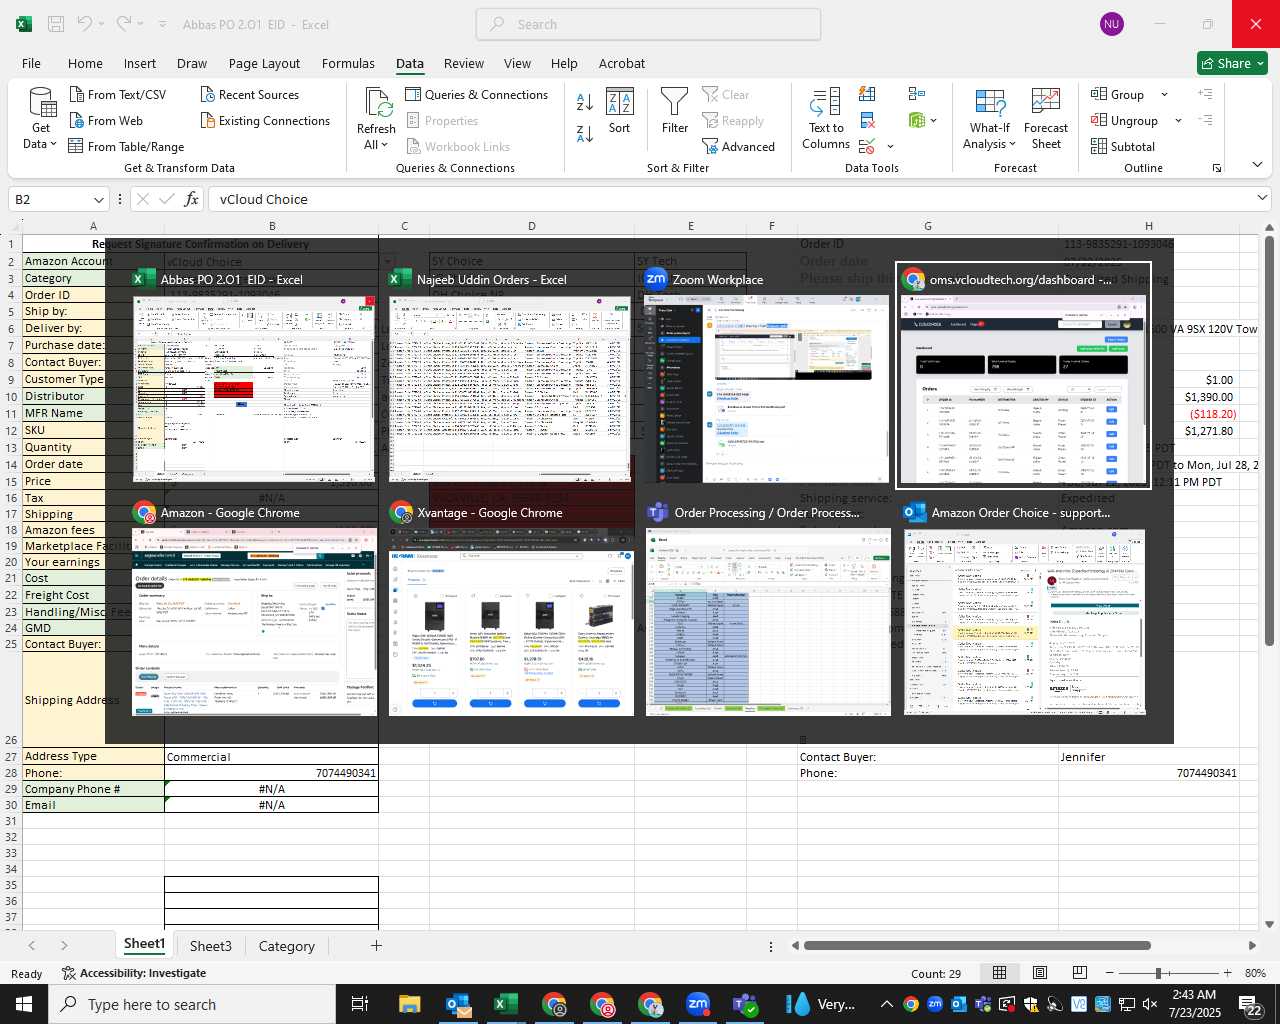Add a new sheet with plus icon

376,945
